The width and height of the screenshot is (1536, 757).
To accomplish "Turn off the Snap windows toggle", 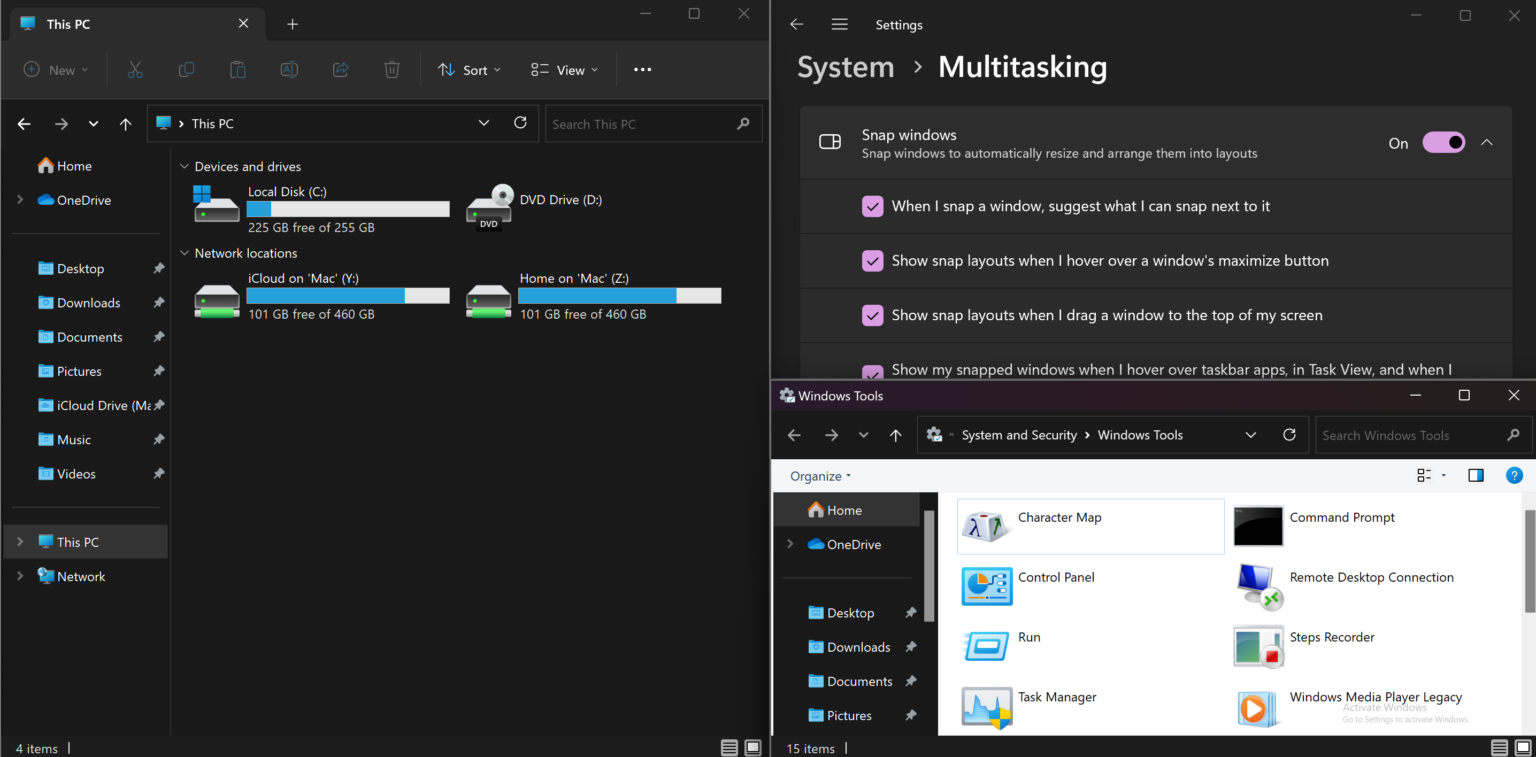I will pos(1443,142).
